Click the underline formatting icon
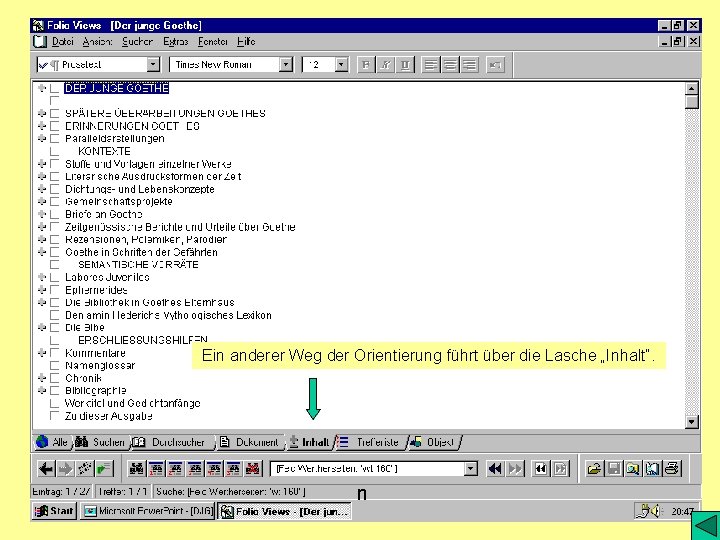 click(405, 65)
